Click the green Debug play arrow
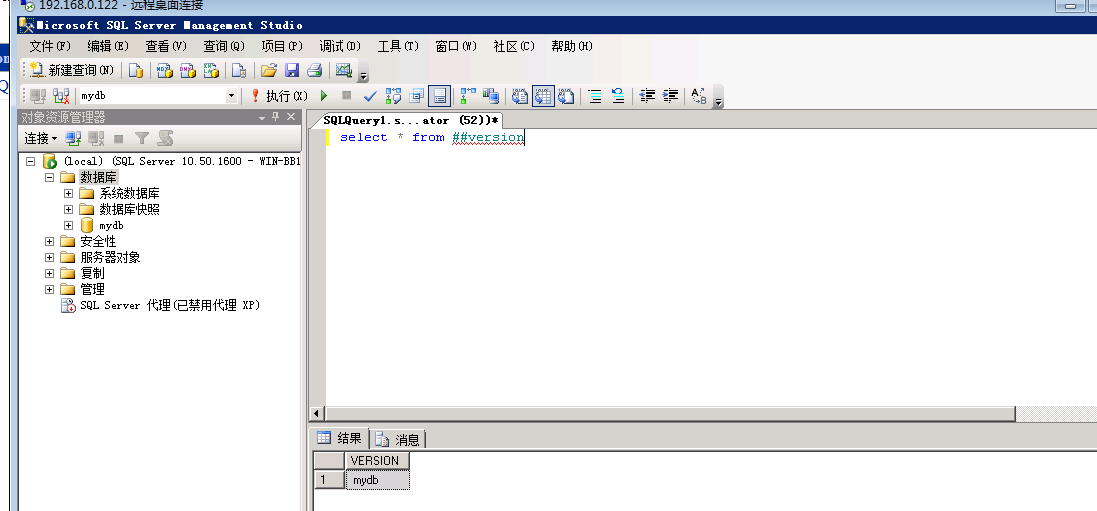The width and height of the screenshot is (1097, 511). 324,96
